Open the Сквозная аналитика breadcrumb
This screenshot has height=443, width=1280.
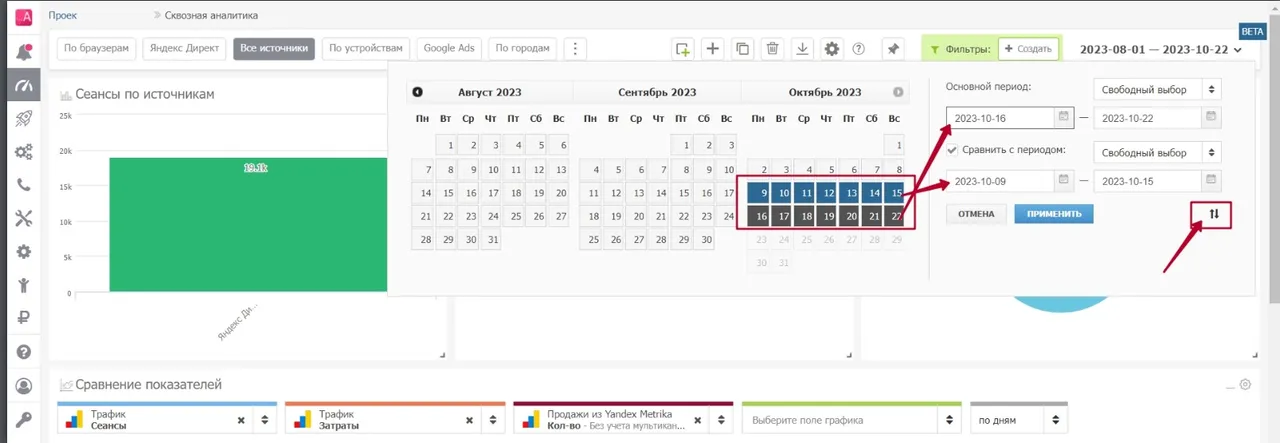tap(211, 16)
